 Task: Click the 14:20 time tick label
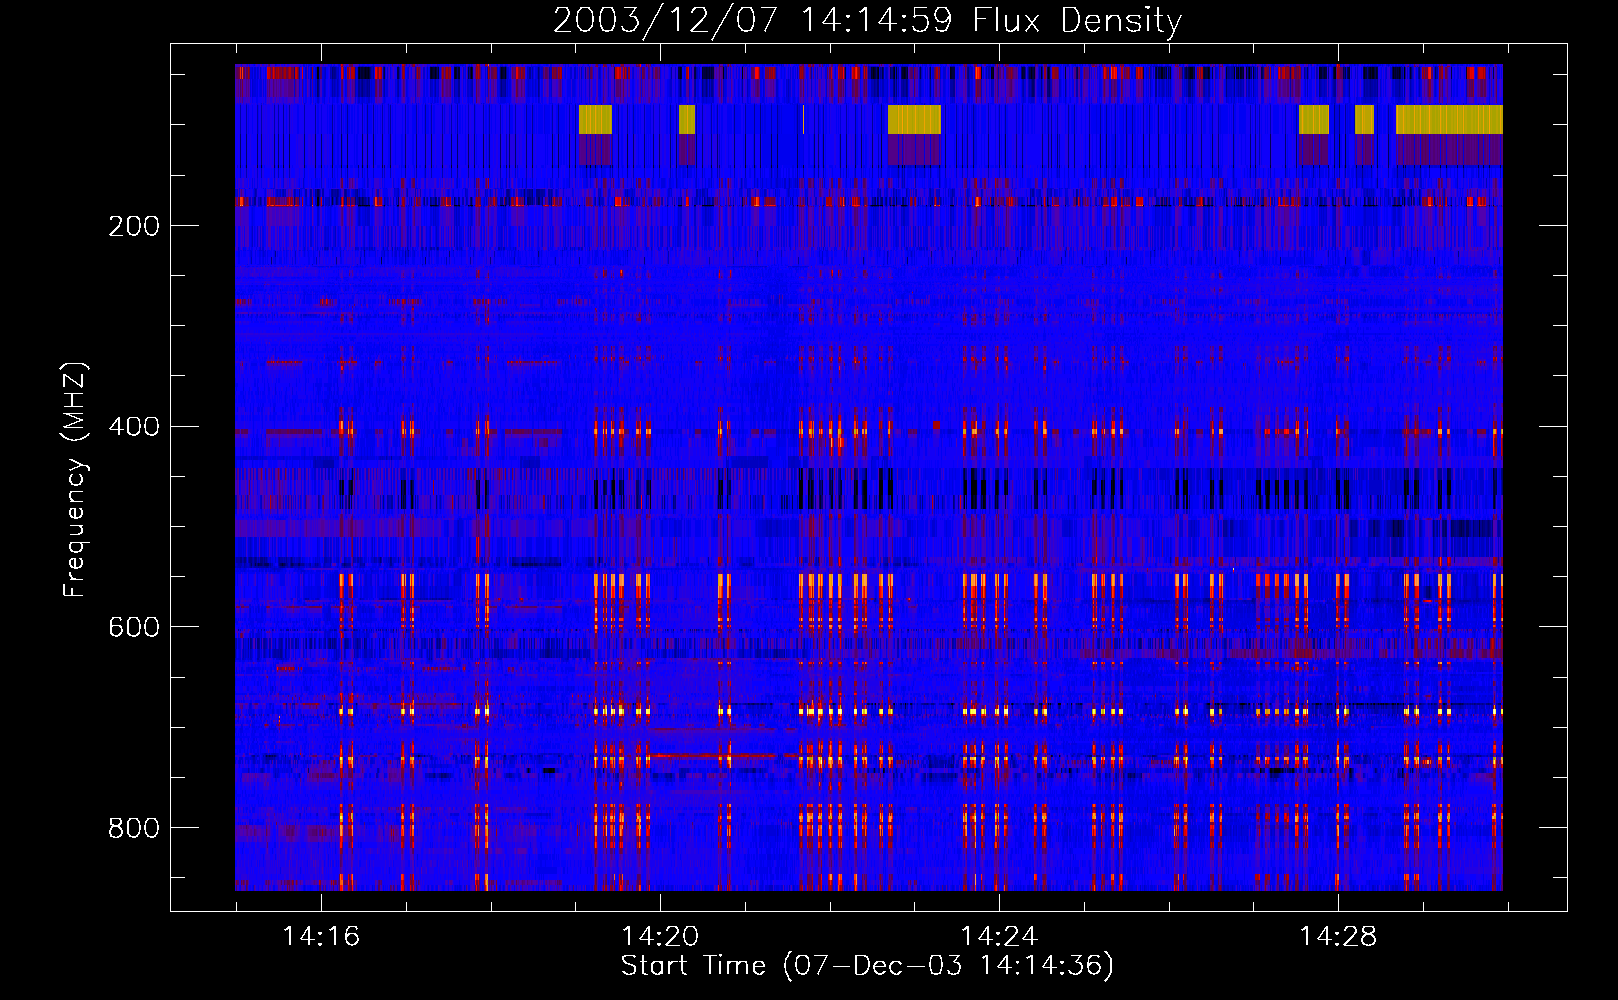[x=660, y=936]
